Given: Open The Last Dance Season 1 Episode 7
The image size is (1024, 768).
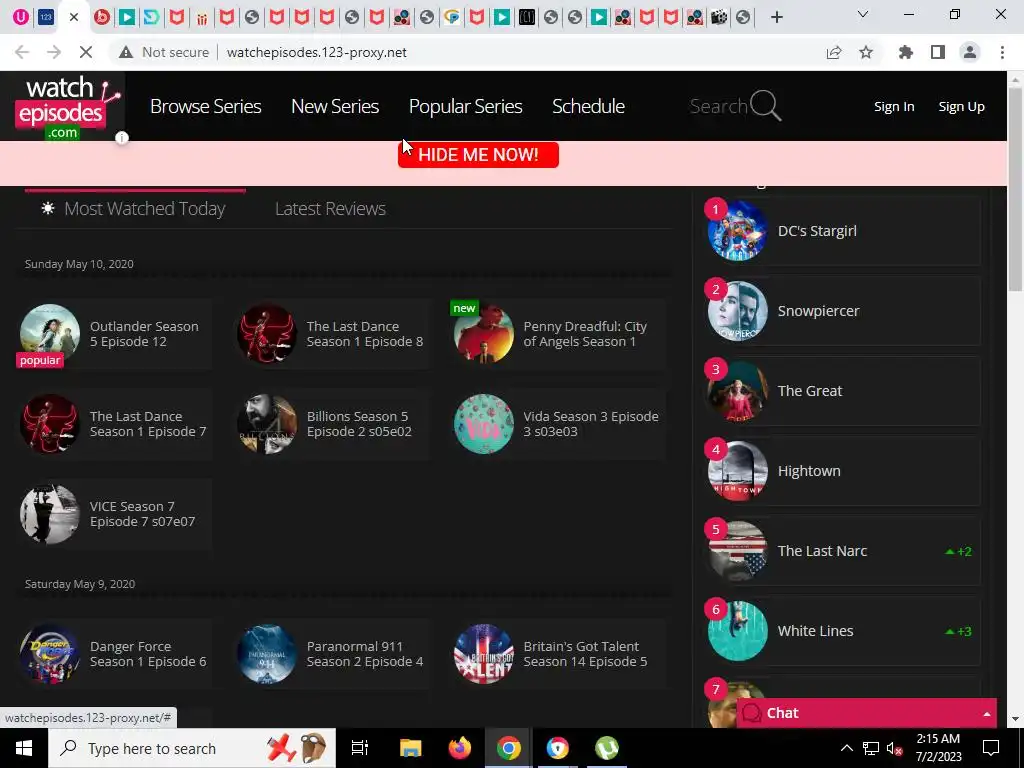Looking at the screenshot, I should coord(148,424).
